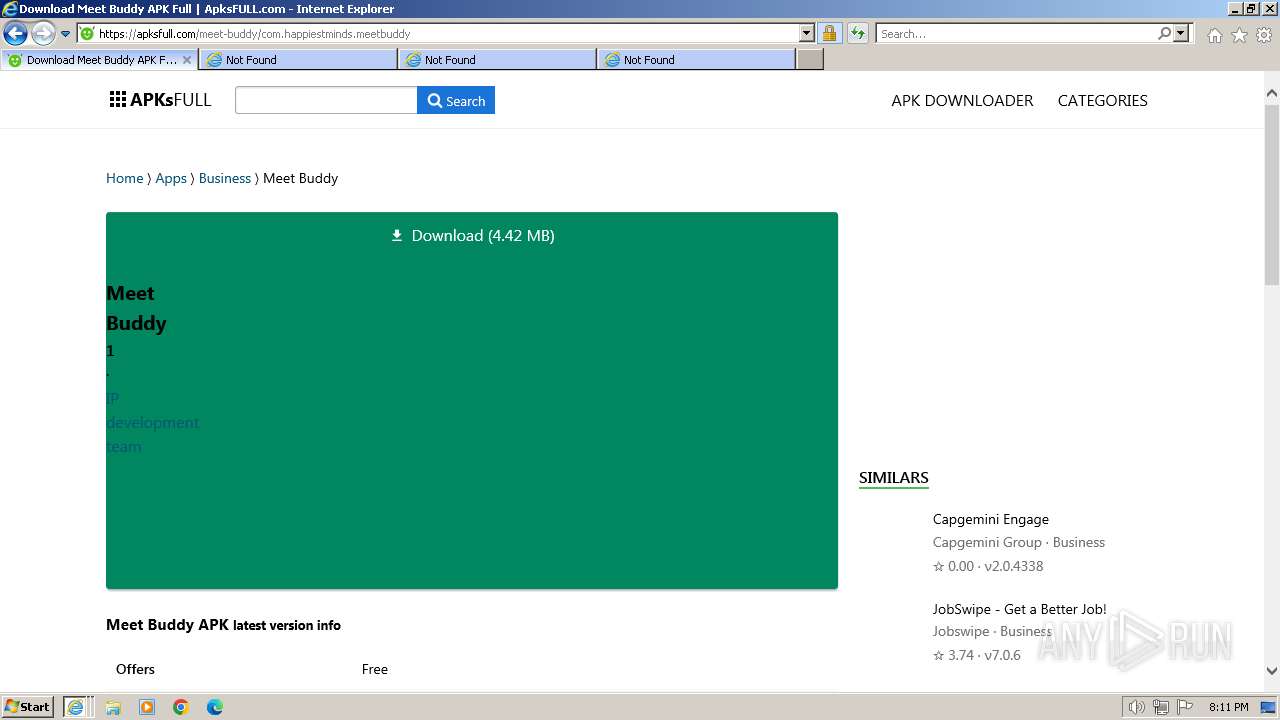The height and width of the screenshot is (720, 1280).
Task: Click the Meet Buddy APK latest version info heading
Action: tap(223, 625)
